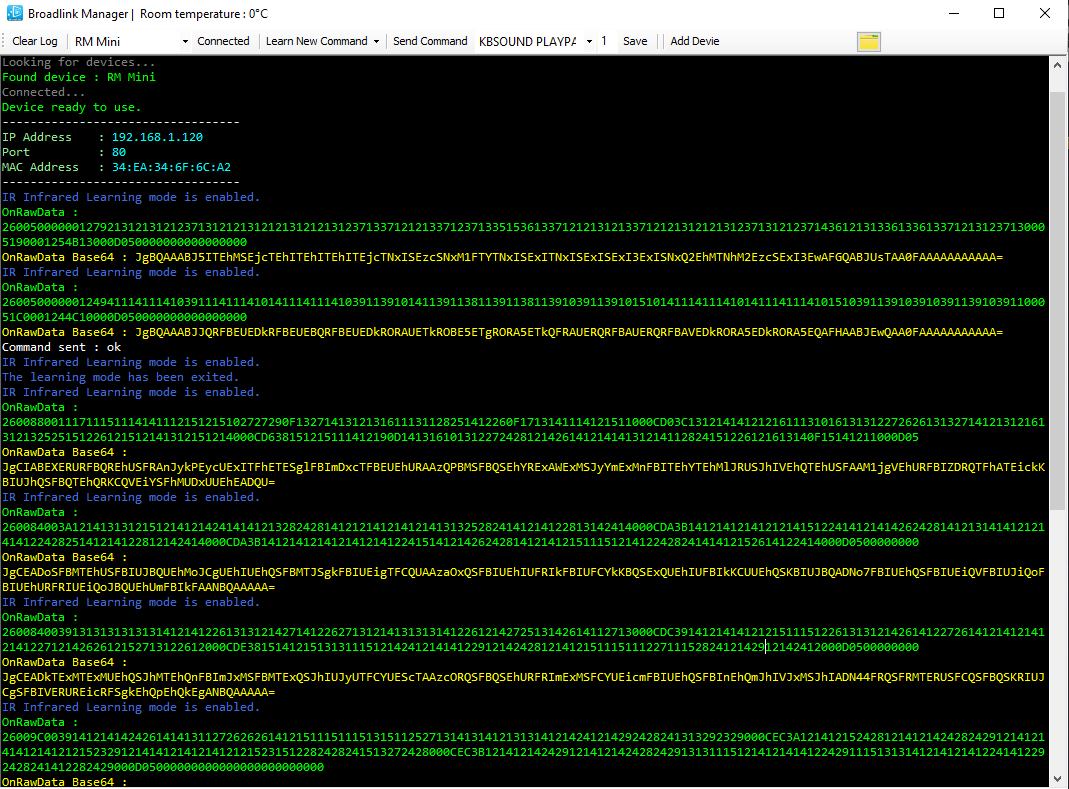The height and width of the screenshot is (789, 1069).
Task: Save the learned command
Action: coord(635,41)
